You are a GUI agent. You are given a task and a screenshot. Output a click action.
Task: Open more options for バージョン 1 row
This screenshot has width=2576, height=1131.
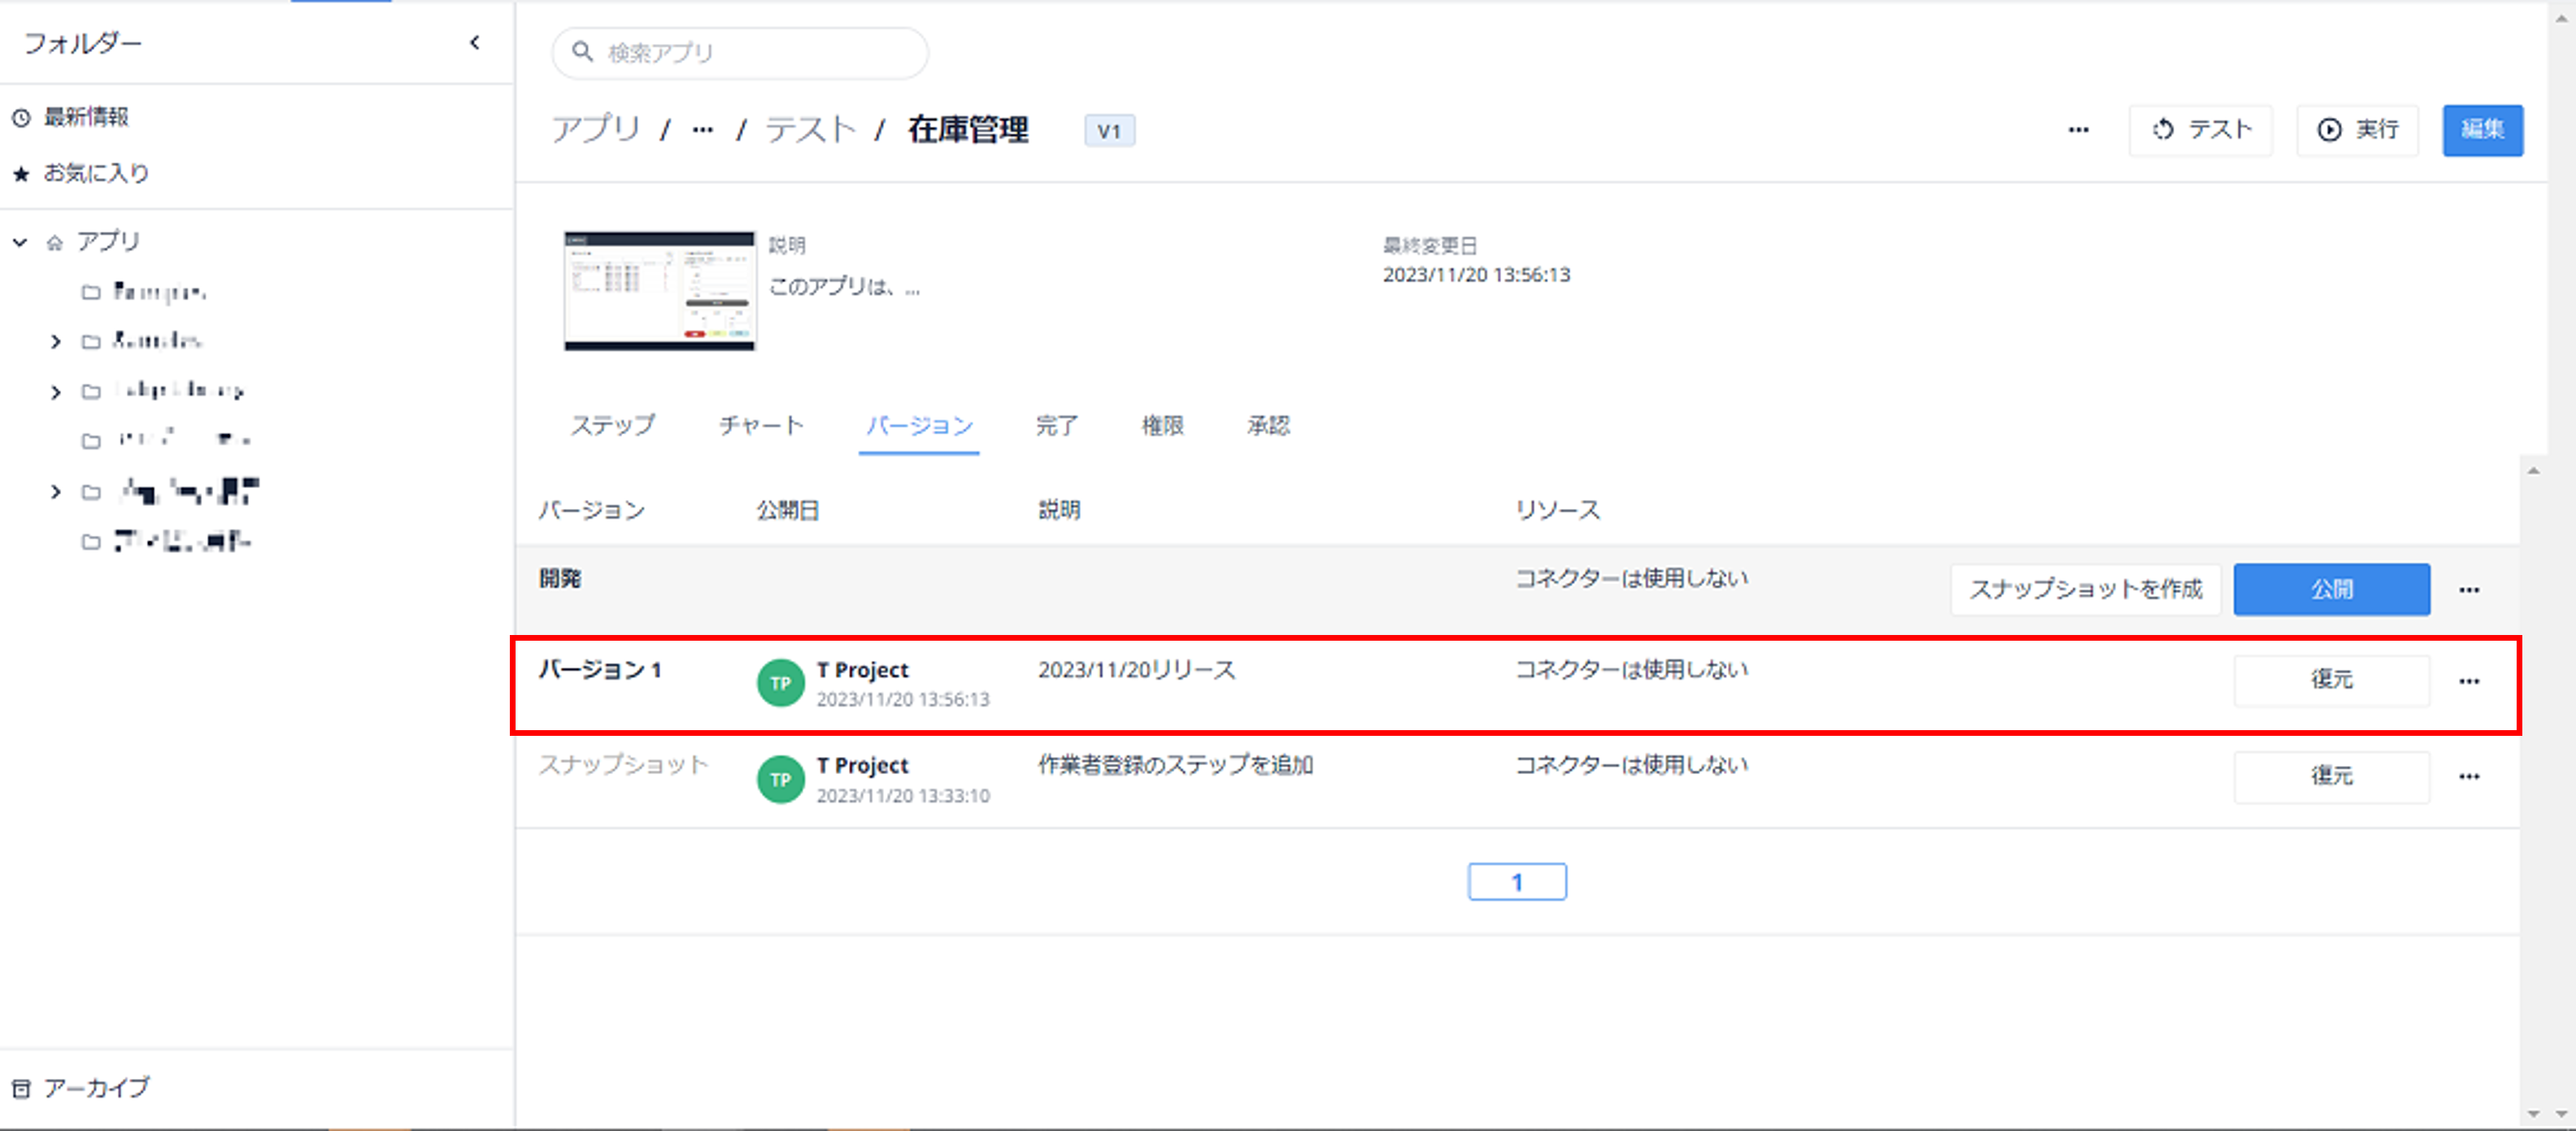pos(2469,681)
